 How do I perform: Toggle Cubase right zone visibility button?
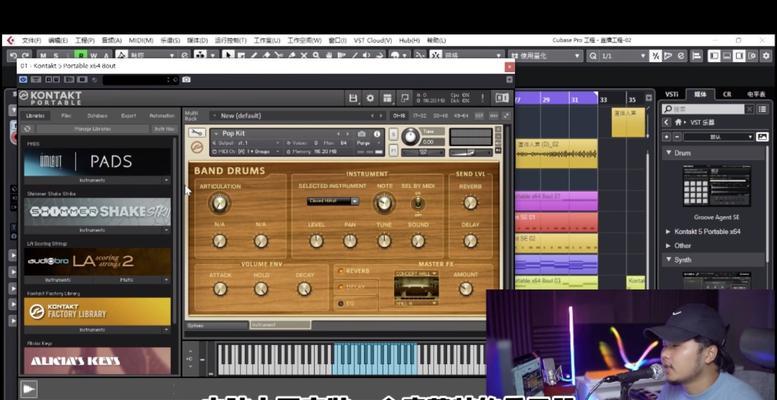tap(739, 56)
